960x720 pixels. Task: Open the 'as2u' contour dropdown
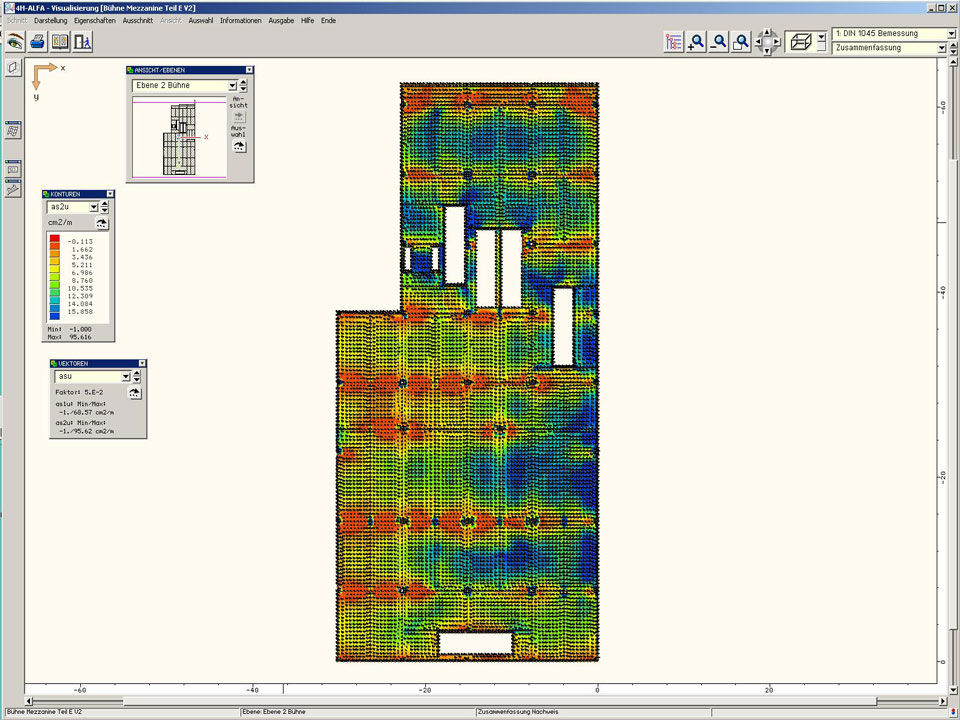(x=92, y=207)
